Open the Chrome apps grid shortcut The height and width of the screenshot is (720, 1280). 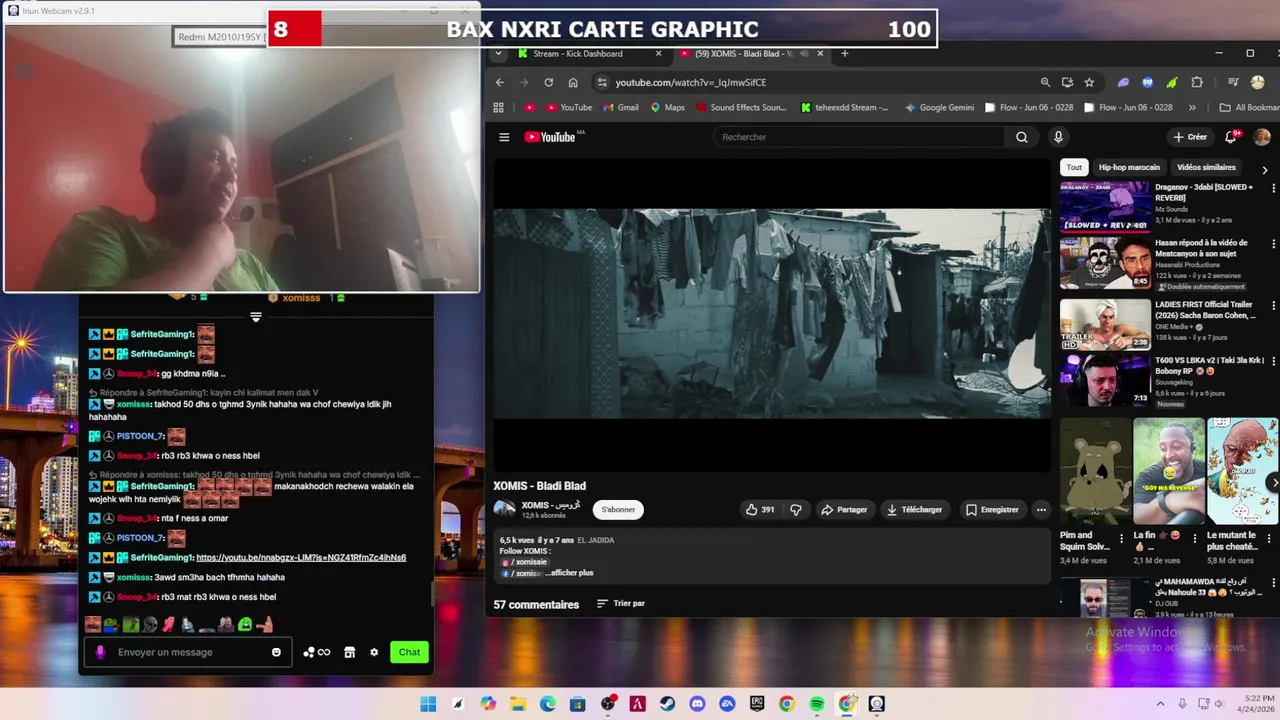coord(499,107)
